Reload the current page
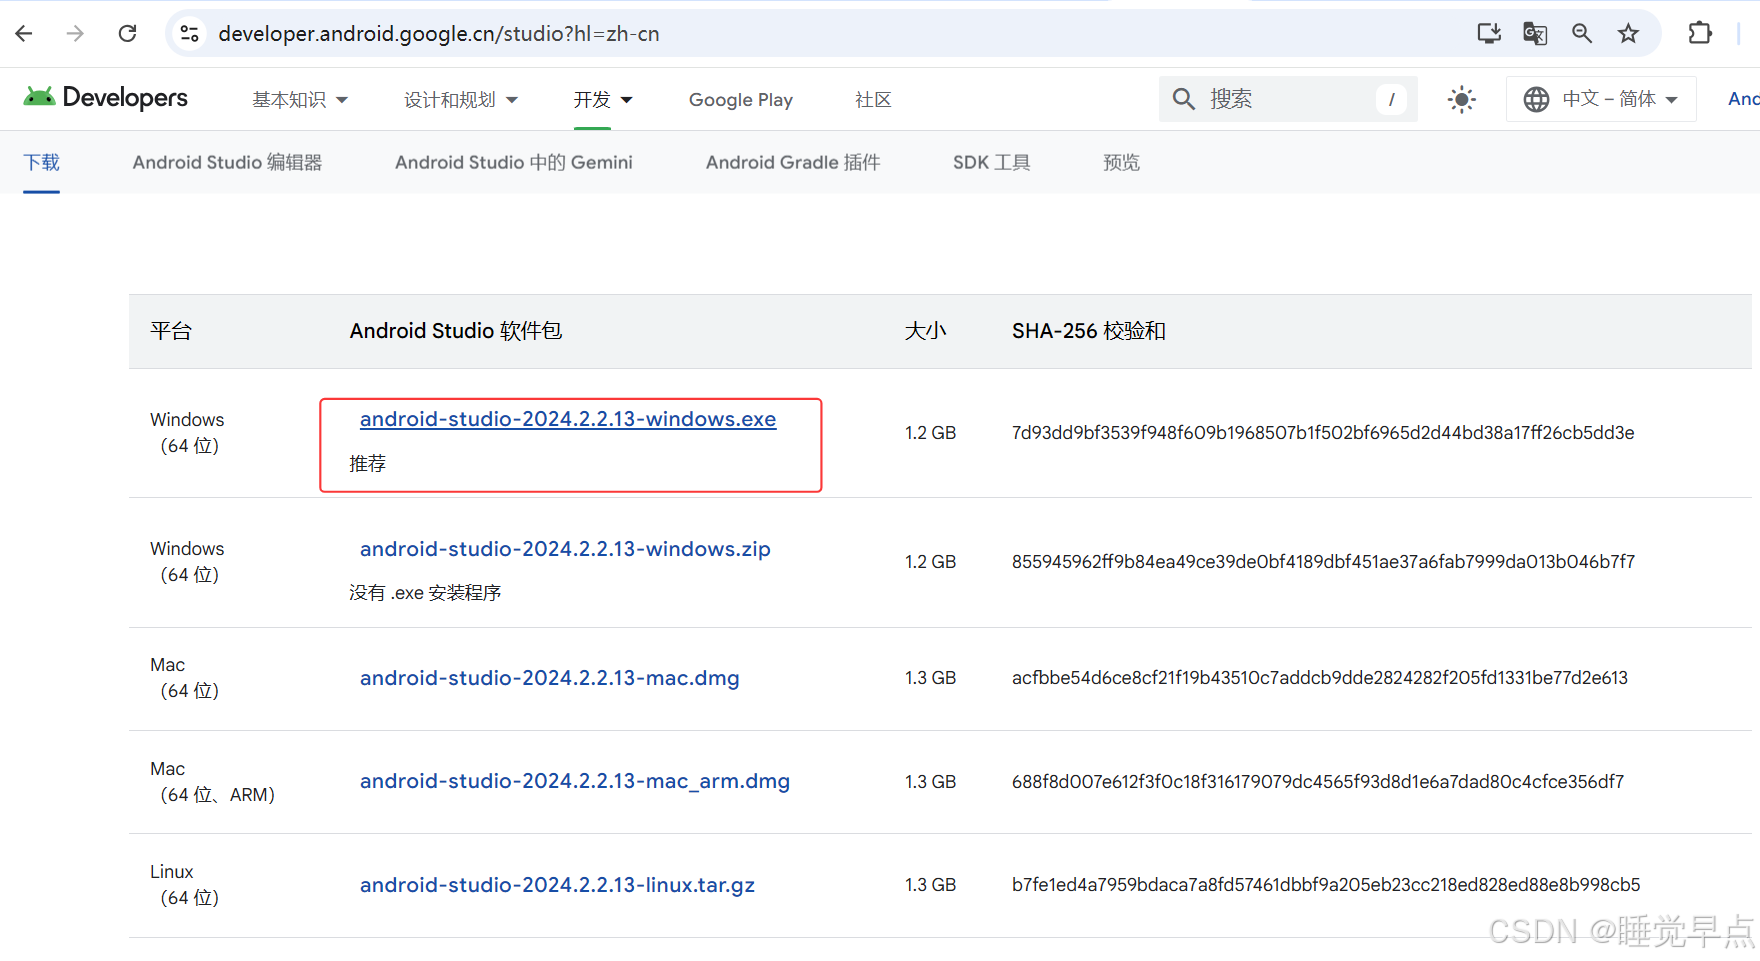The height and width of the screenshot is (961, 1760). [x=127, y=33]
